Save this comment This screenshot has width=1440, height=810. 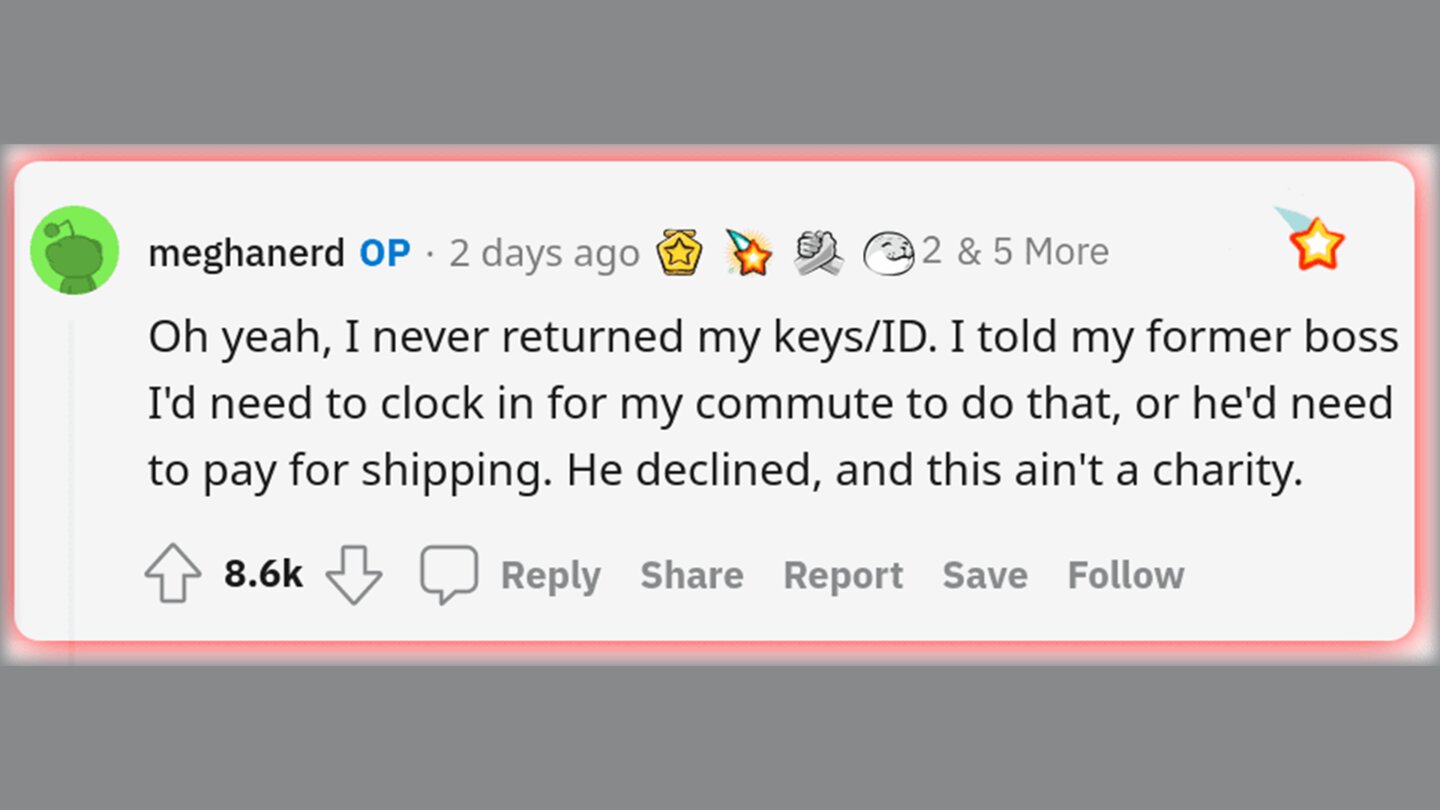tap(984, 575)
